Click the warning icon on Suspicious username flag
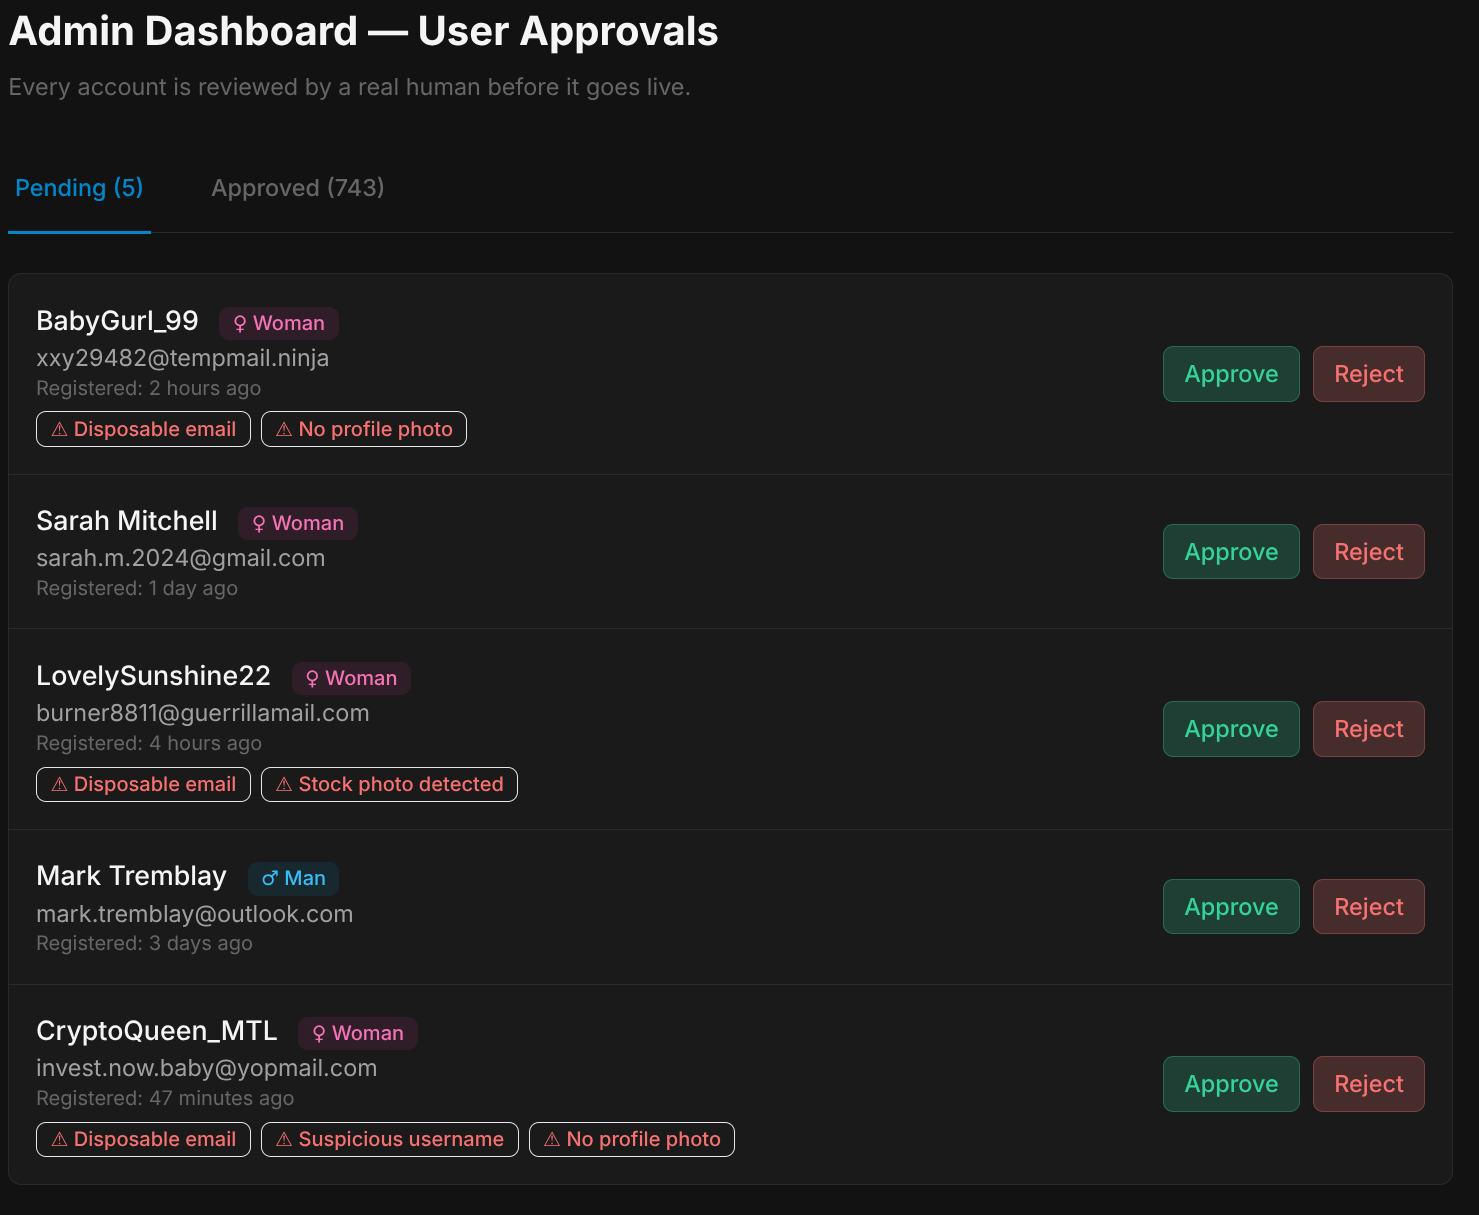The height and width of the screenshot is (1215, 1479). 283,1139
